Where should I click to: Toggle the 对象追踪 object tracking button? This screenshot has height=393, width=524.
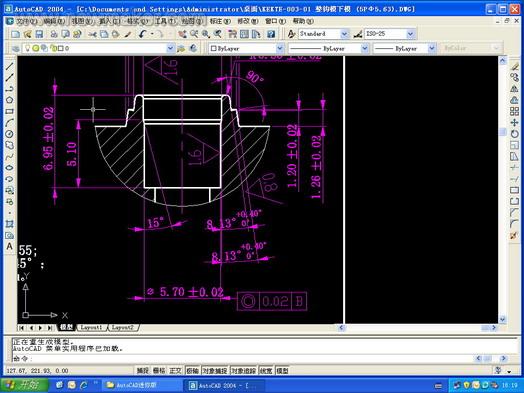point(244,371)
